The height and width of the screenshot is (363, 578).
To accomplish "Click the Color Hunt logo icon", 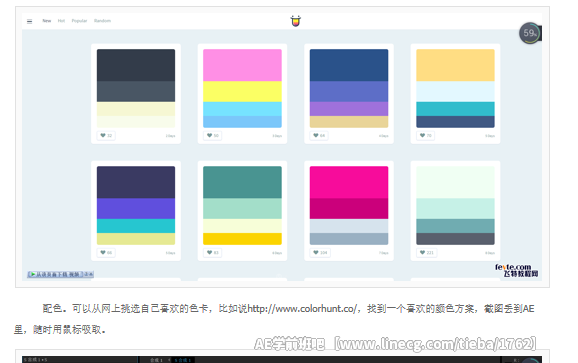I will (296, 21).
